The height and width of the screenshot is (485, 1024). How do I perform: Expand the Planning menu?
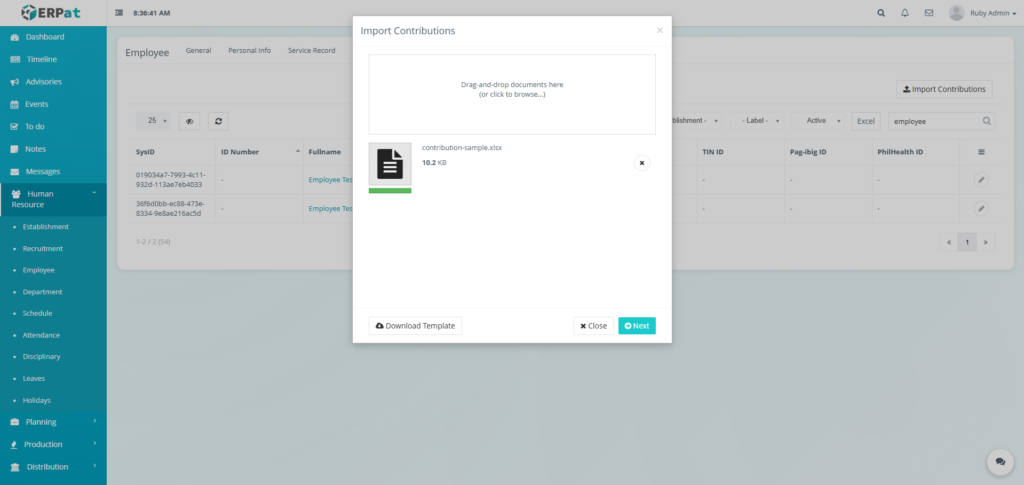point(53,422)
